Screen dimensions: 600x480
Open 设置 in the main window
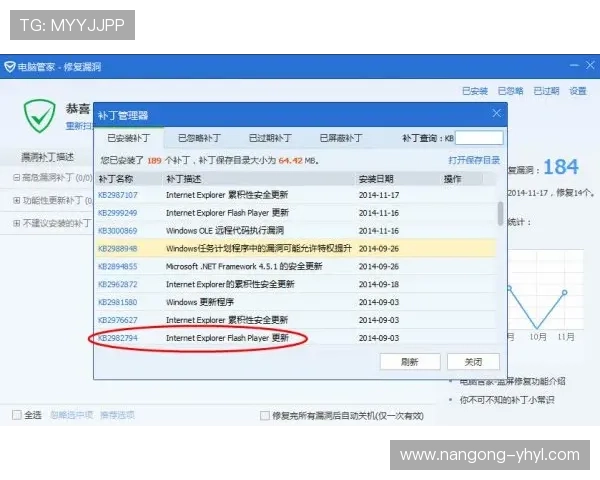pyautogui.click(x=578, y=91)
